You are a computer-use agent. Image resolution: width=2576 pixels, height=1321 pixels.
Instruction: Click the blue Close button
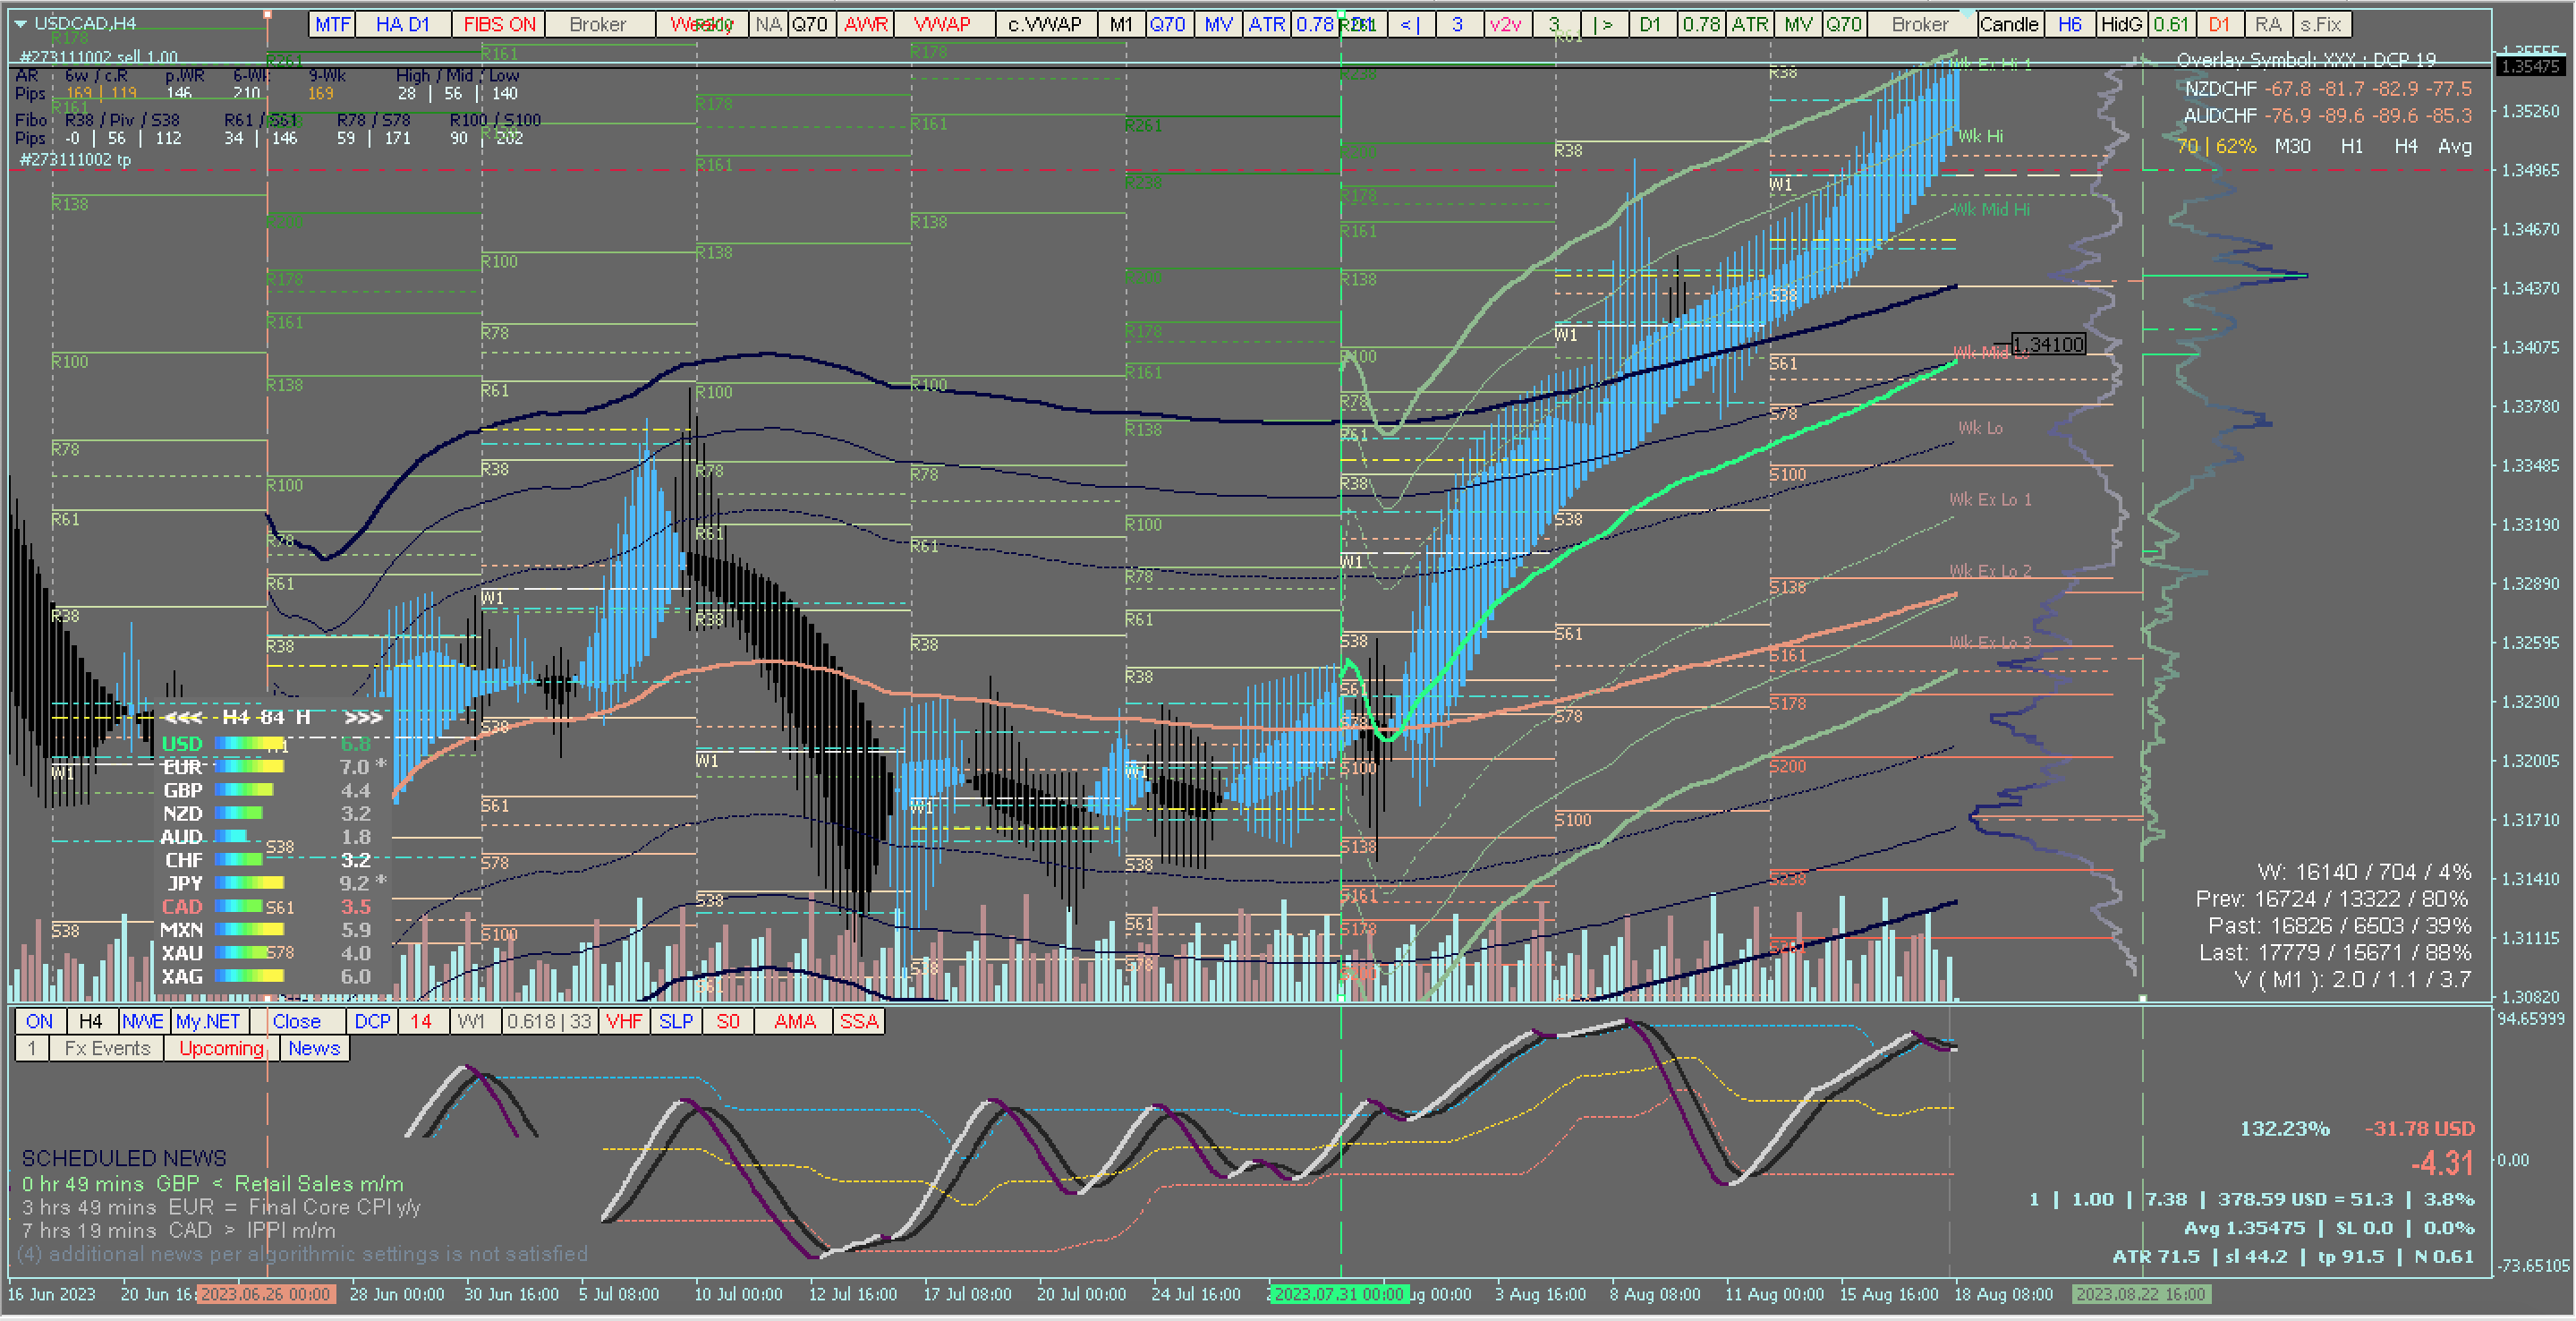point(297,1021)
